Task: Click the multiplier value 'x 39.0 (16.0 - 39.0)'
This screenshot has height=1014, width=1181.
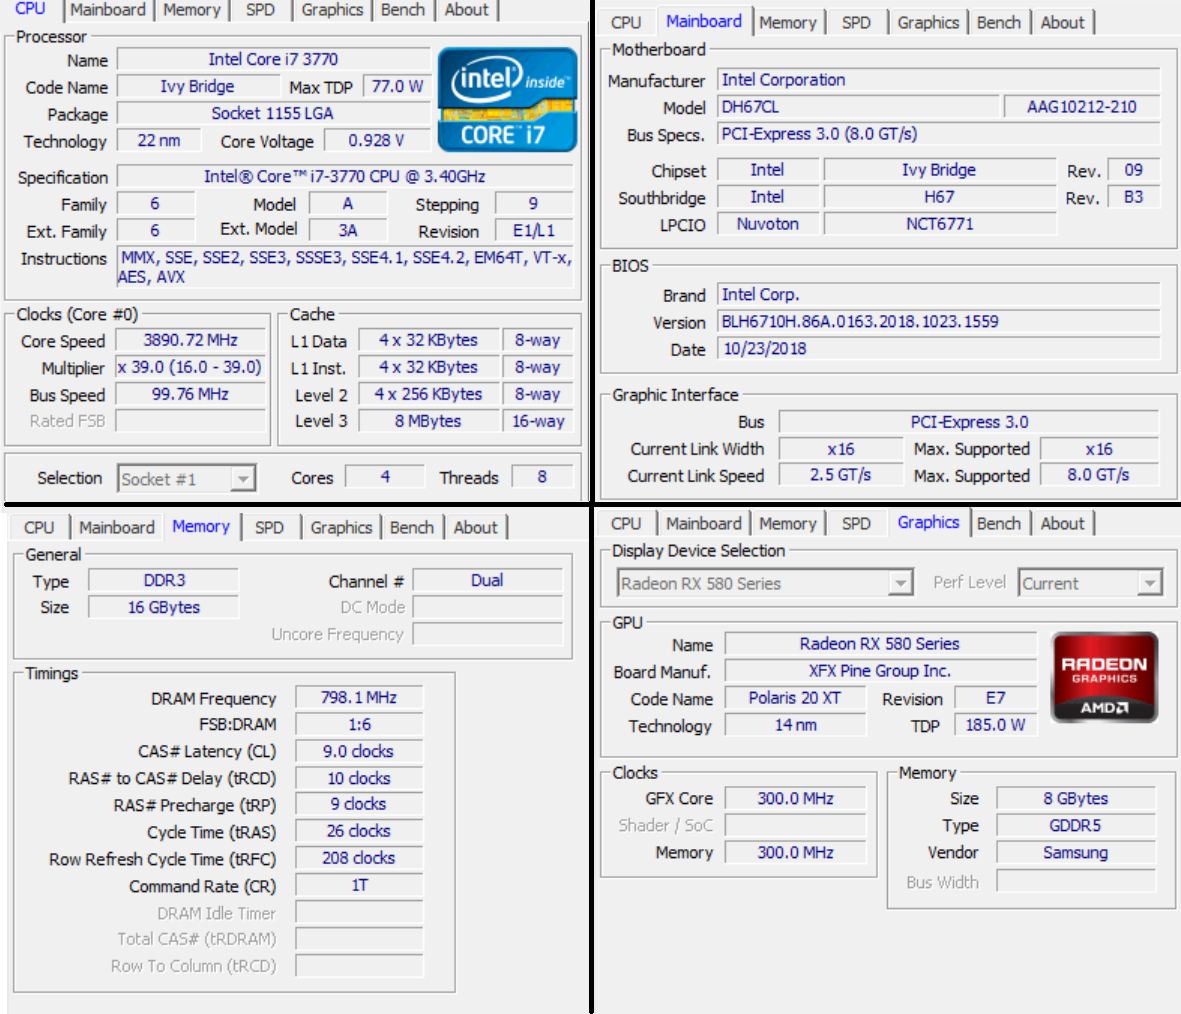Action: tap(189, 367)
